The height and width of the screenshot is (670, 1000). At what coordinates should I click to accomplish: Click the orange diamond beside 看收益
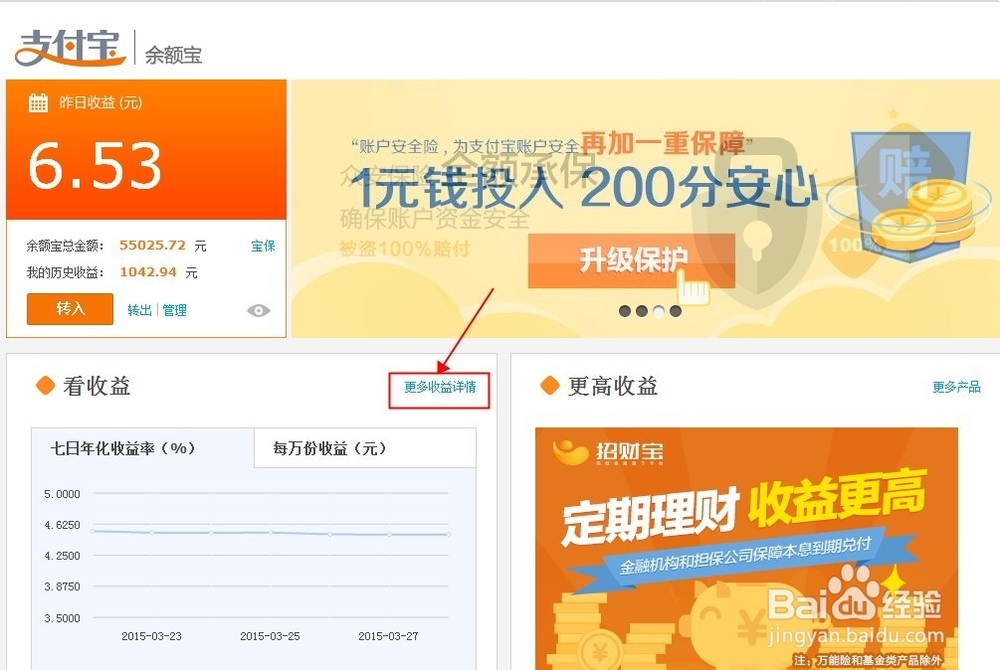(x=45, y=386)
